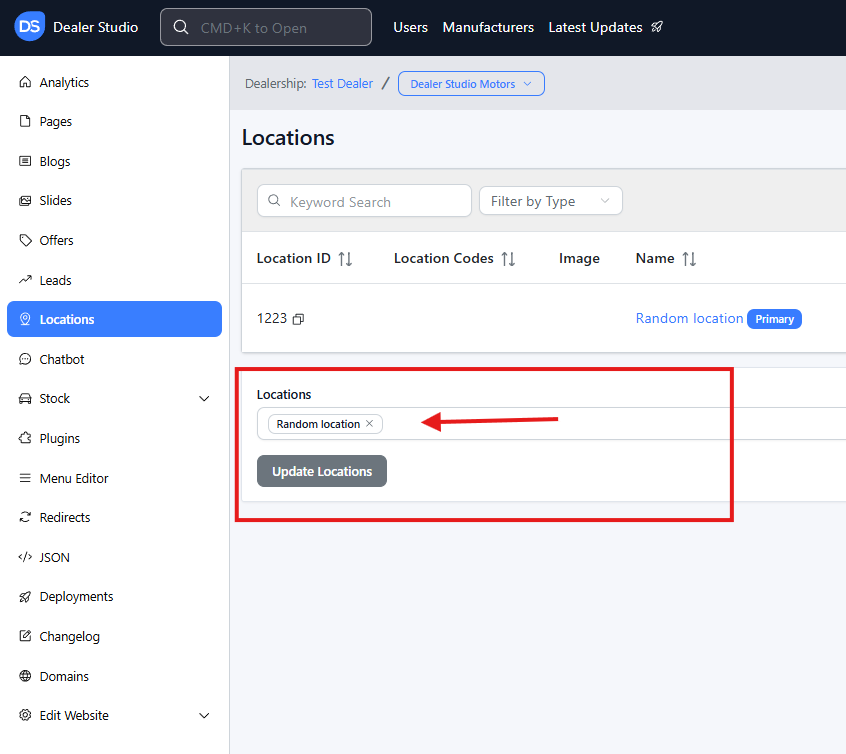The width and height of the screenshot is (846, 754).
Task: Click the Chatbot speech bubble icon in sidebar
Action: coord(25,359)
